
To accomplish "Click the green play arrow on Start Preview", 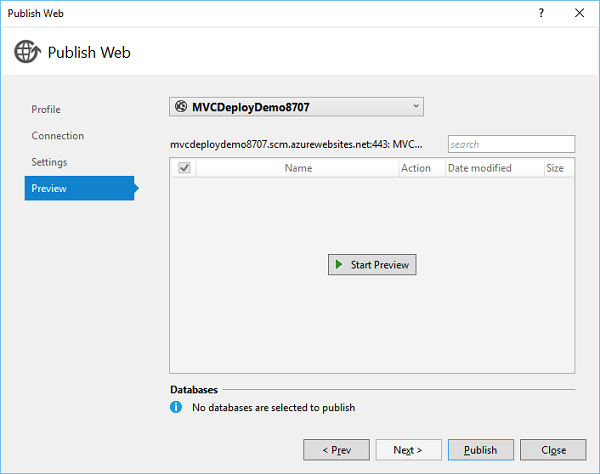I will [x=339, y=265].
